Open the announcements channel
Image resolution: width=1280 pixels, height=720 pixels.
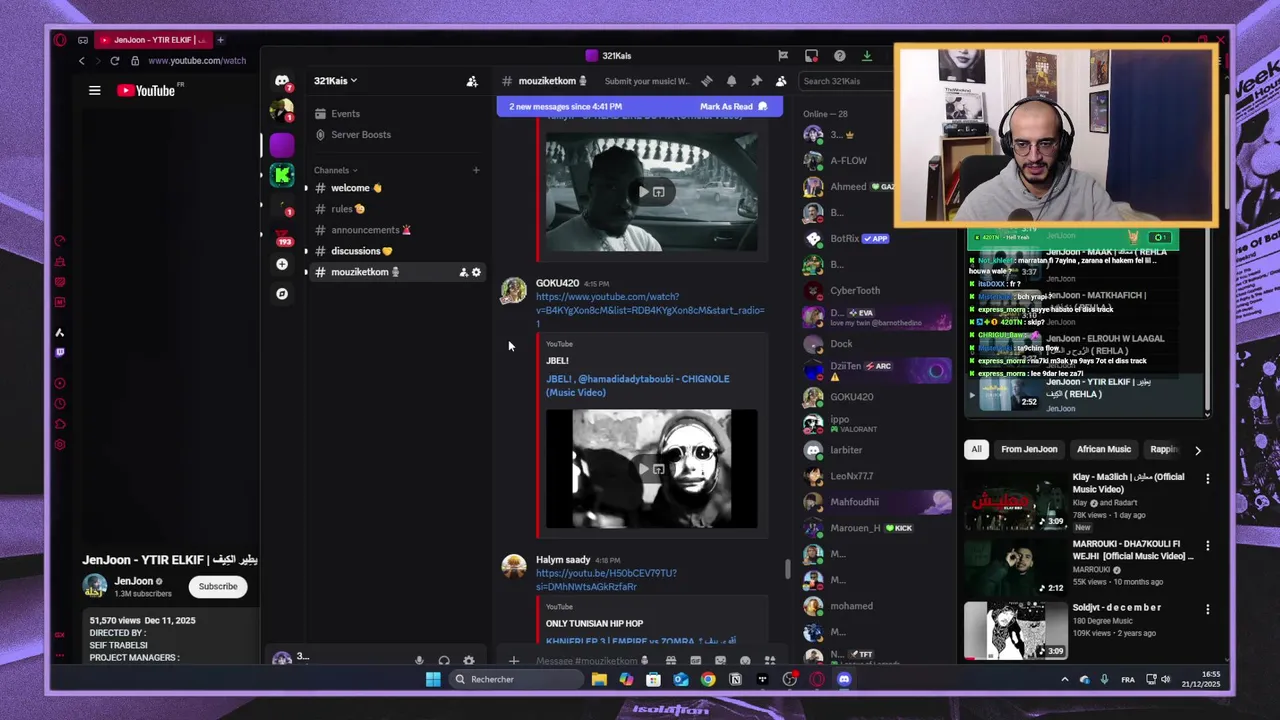coord(396,230)
